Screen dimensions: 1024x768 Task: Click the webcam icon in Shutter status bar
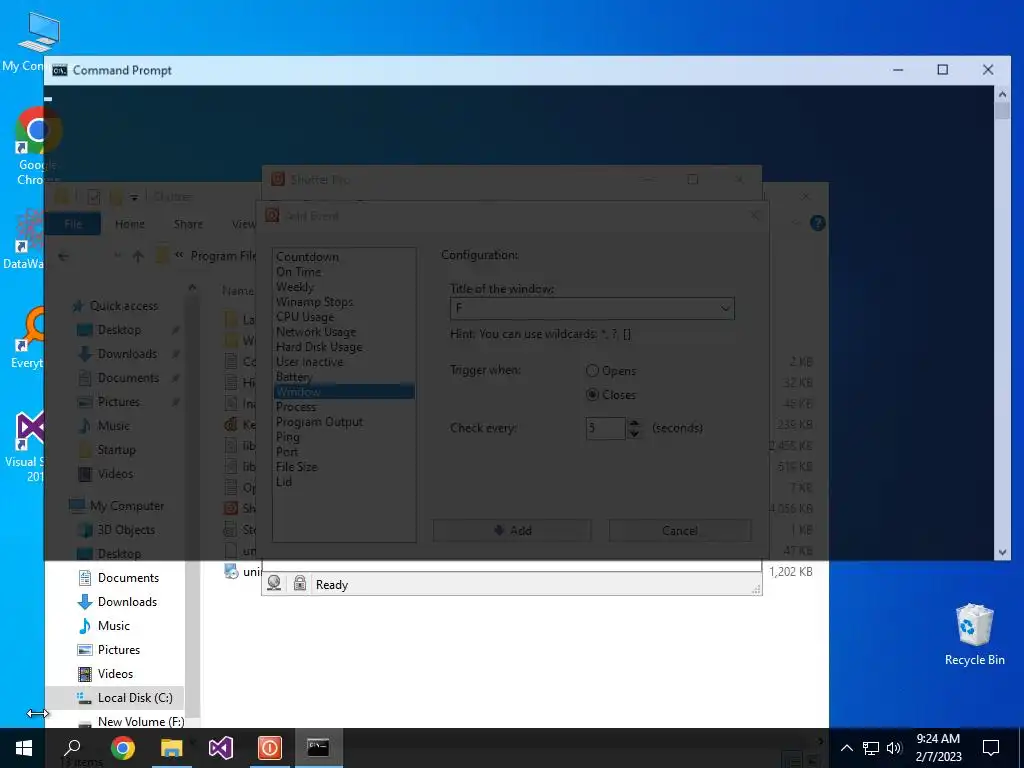tap(274, 583)
